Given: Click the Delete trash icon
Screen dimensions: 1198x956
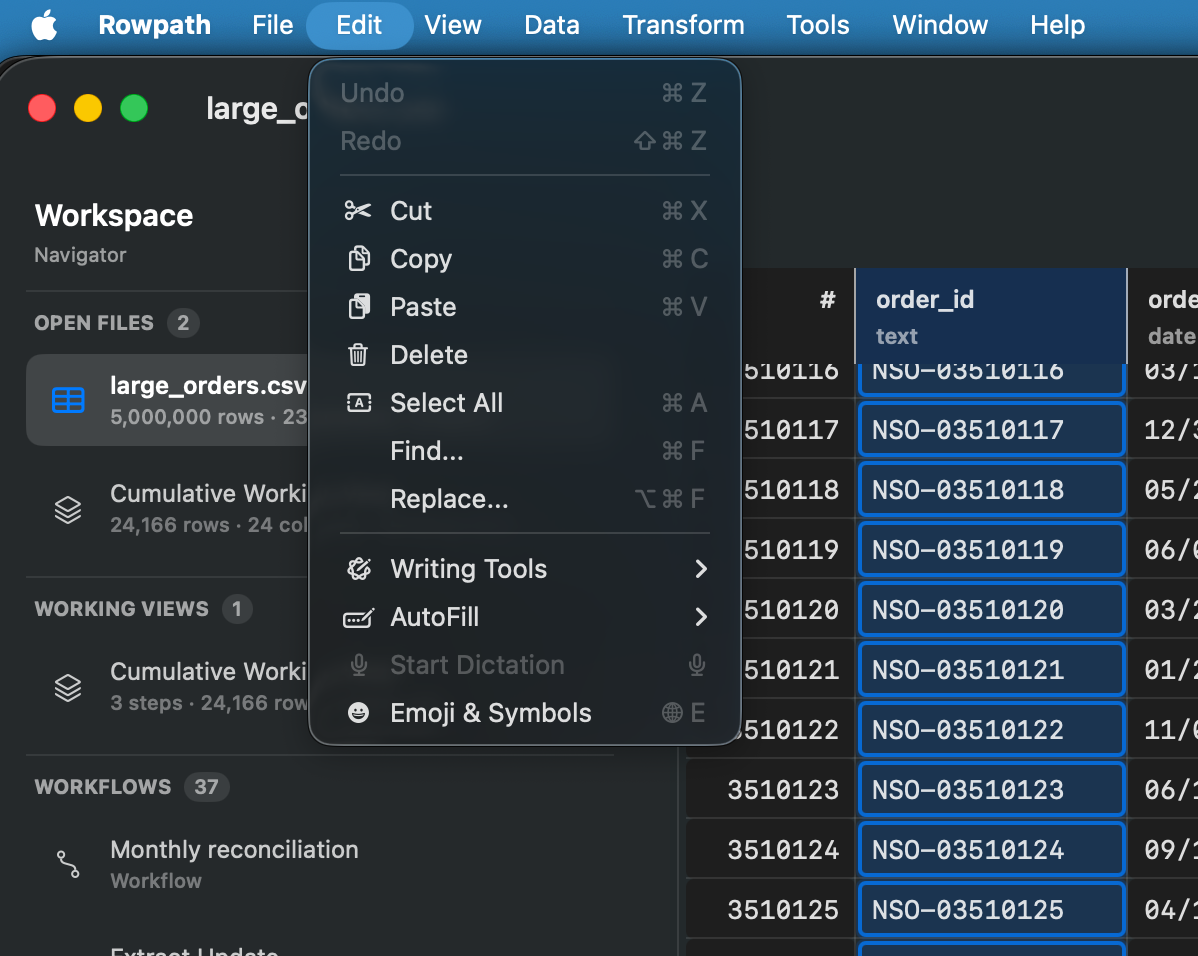Looking at the screenshot, I should tap(358, 355).
